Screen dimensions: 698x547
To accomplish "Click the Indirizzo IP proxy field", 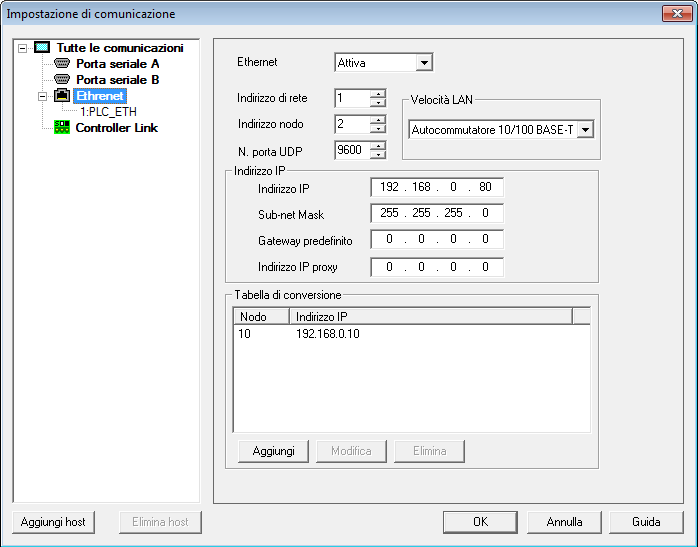I will click(437, 267).
